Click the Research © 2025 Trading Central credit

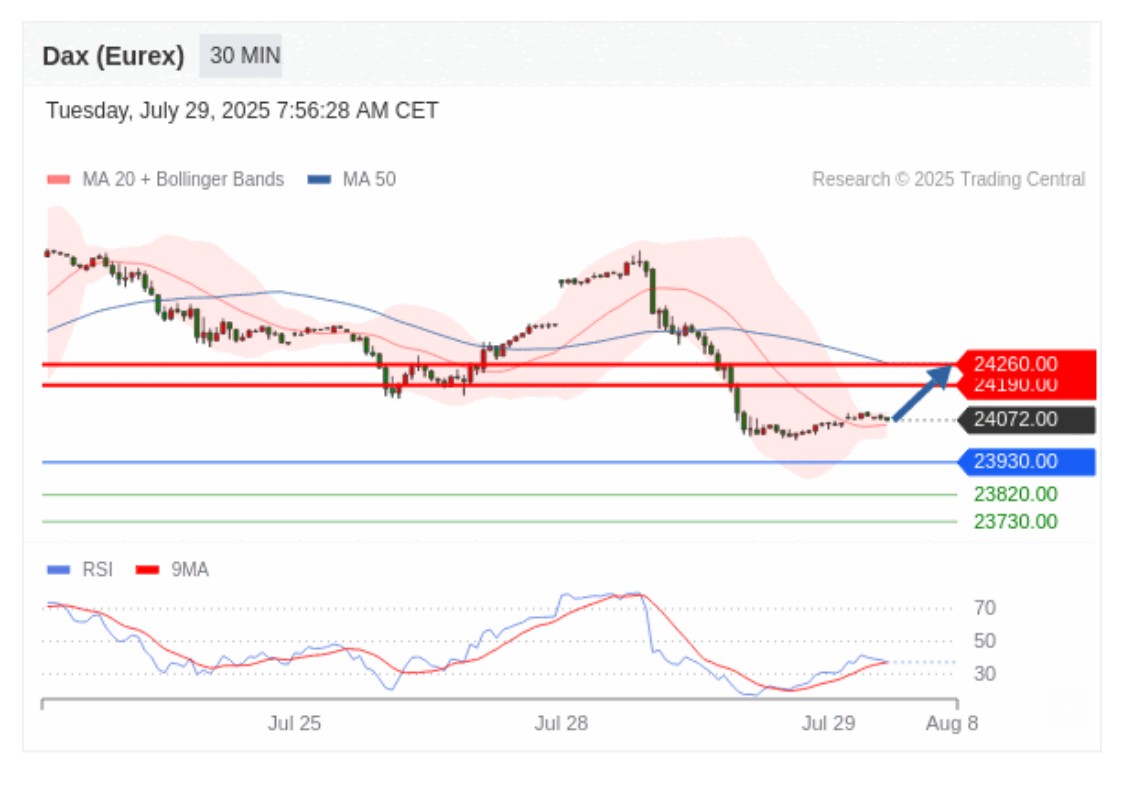(x=948, y=179)
